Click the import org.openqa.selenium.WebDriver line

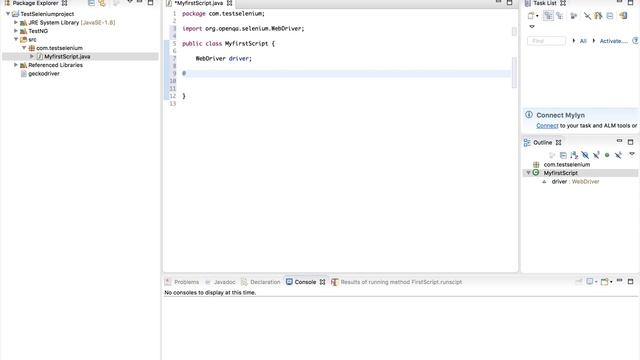coord(243,29)
